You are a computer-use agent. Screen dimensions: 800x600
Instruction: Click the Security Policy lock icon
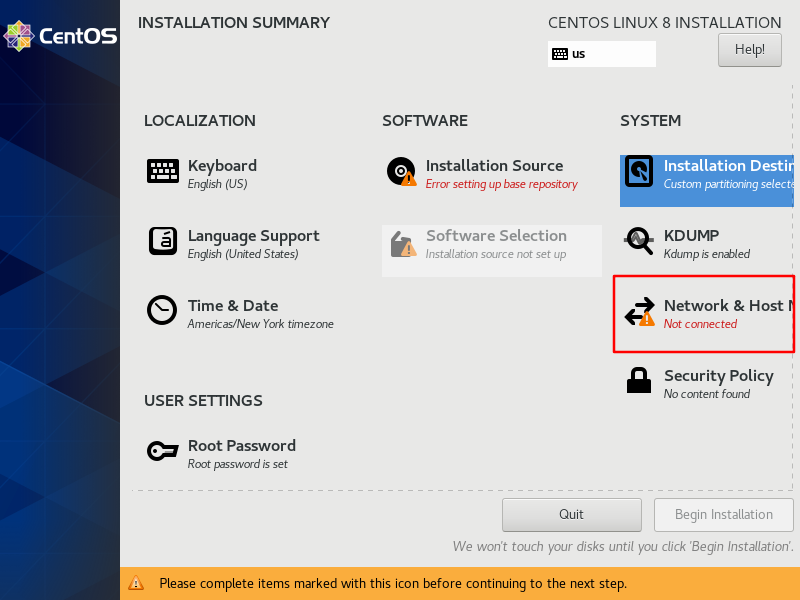pos(639,381)
